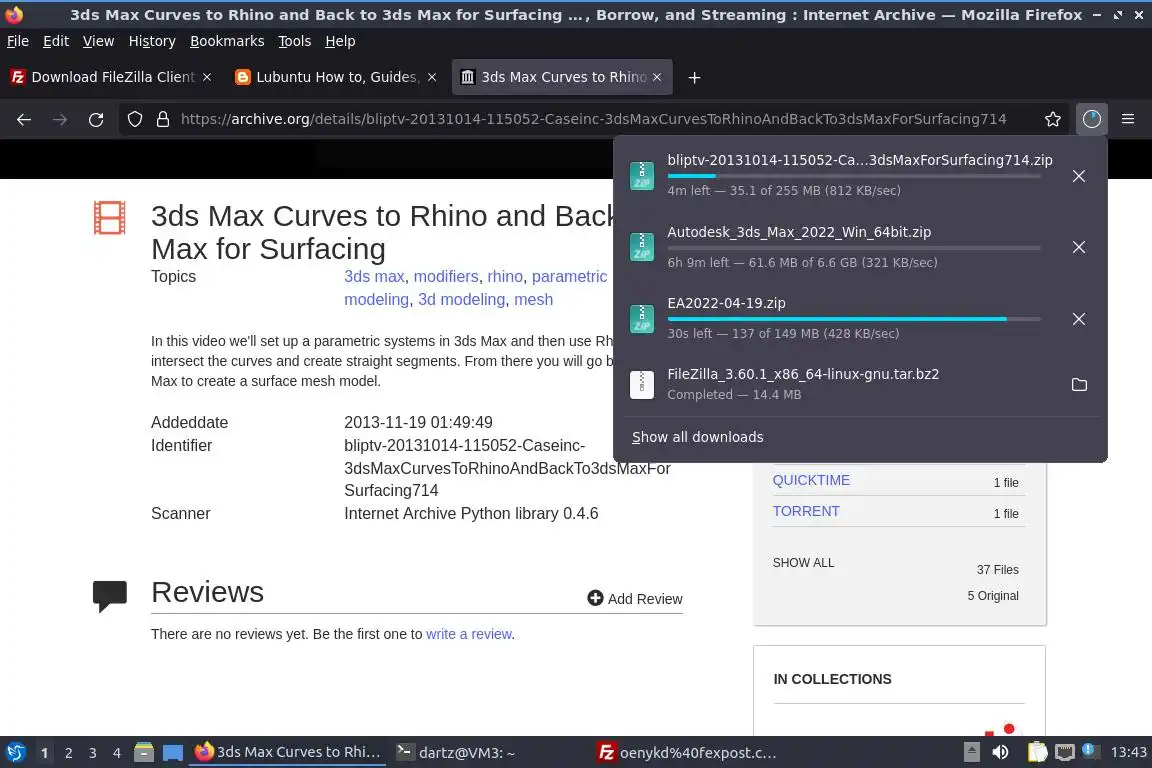Follow the 'modifiers' topic link
The height and width of the screenshot is (768, 1152).
point(446,276)
